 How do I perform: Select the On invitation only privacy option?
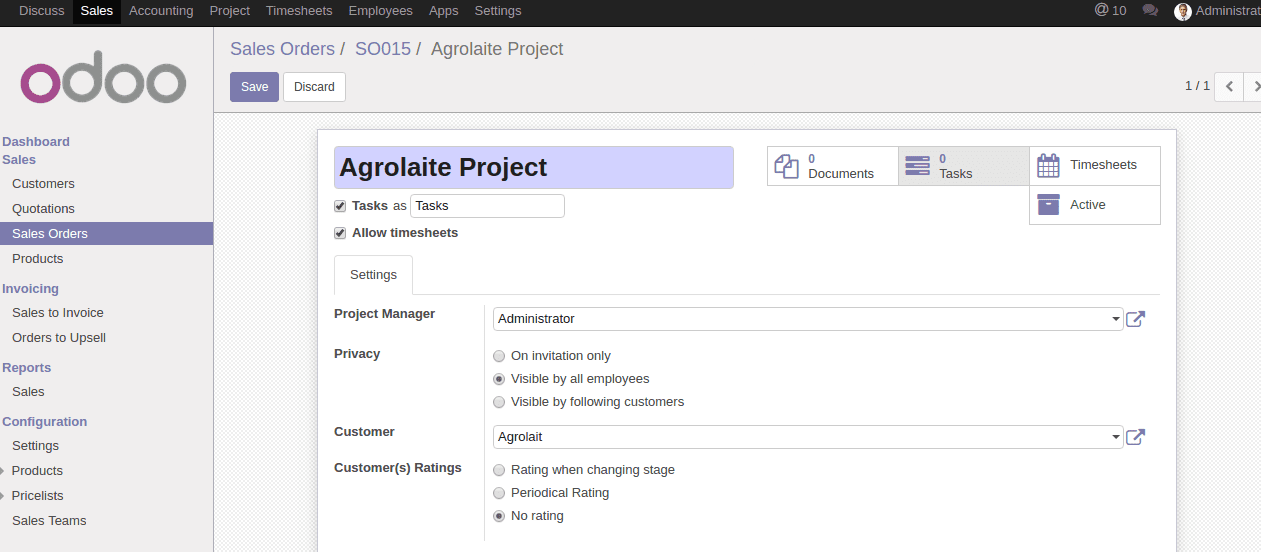point(499,356)
